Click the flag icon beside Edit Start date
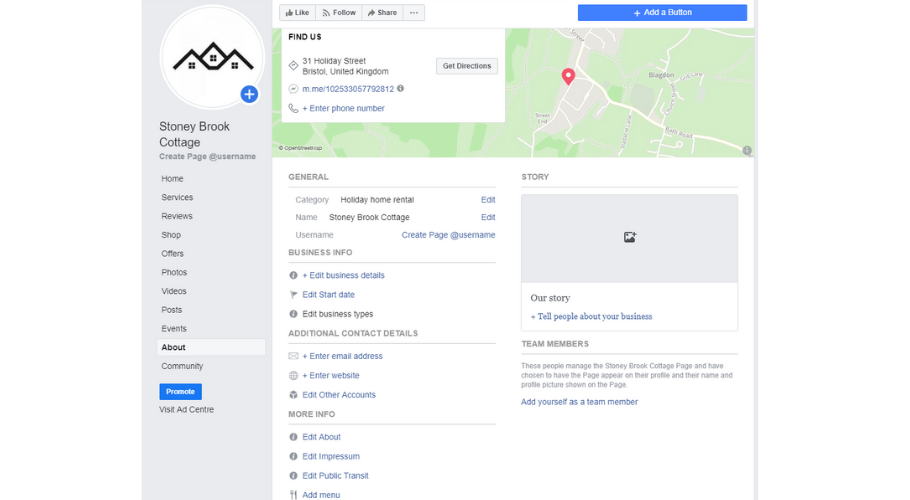The image size is (910, 500). point(293,295)
